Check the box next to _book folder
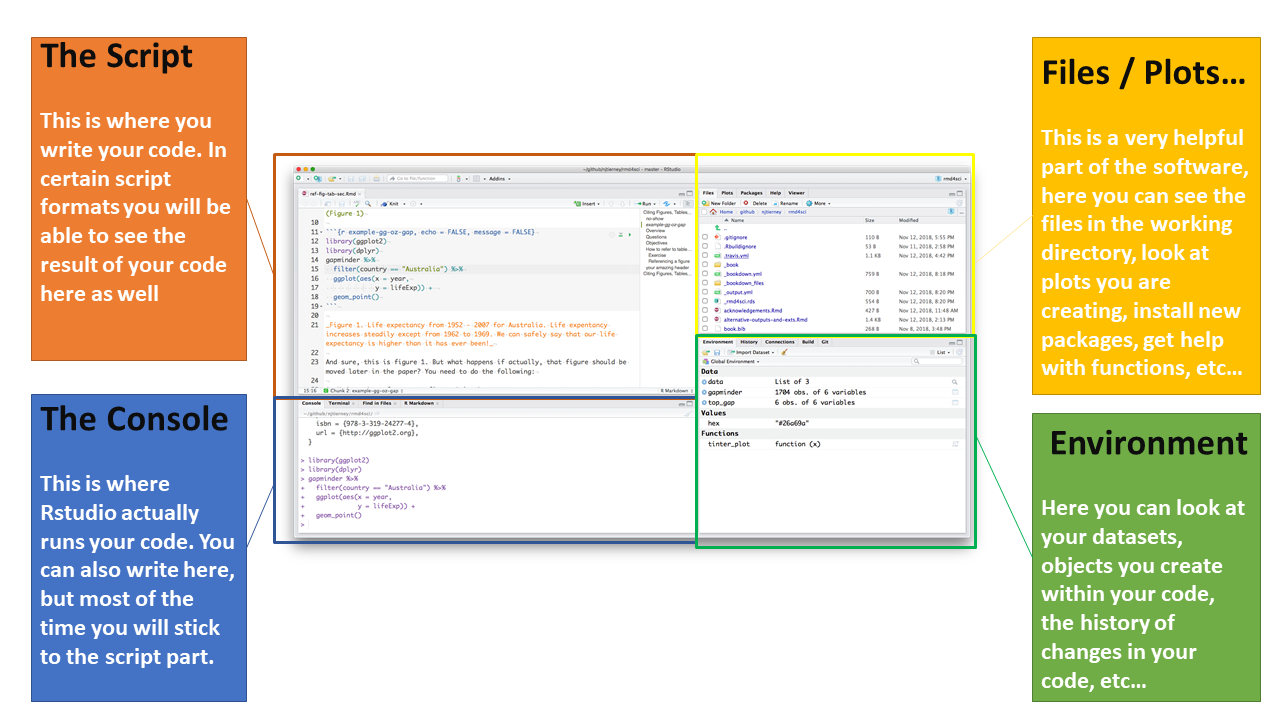 705,264
